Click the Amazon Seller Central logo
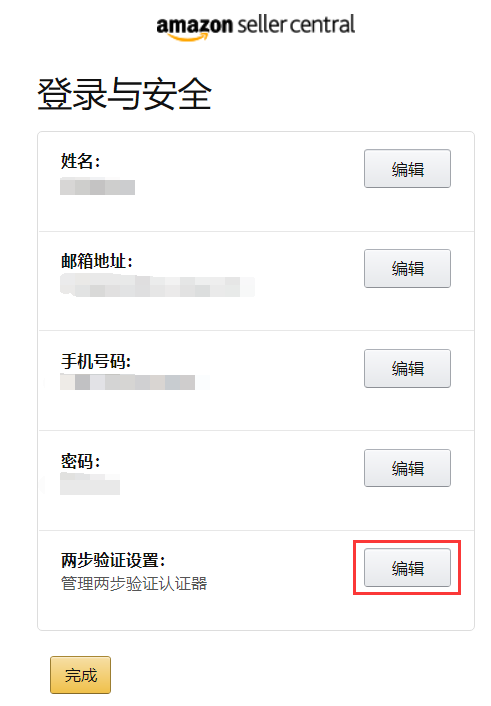This screenshot has width=491, height=706. tap(255, 27)
